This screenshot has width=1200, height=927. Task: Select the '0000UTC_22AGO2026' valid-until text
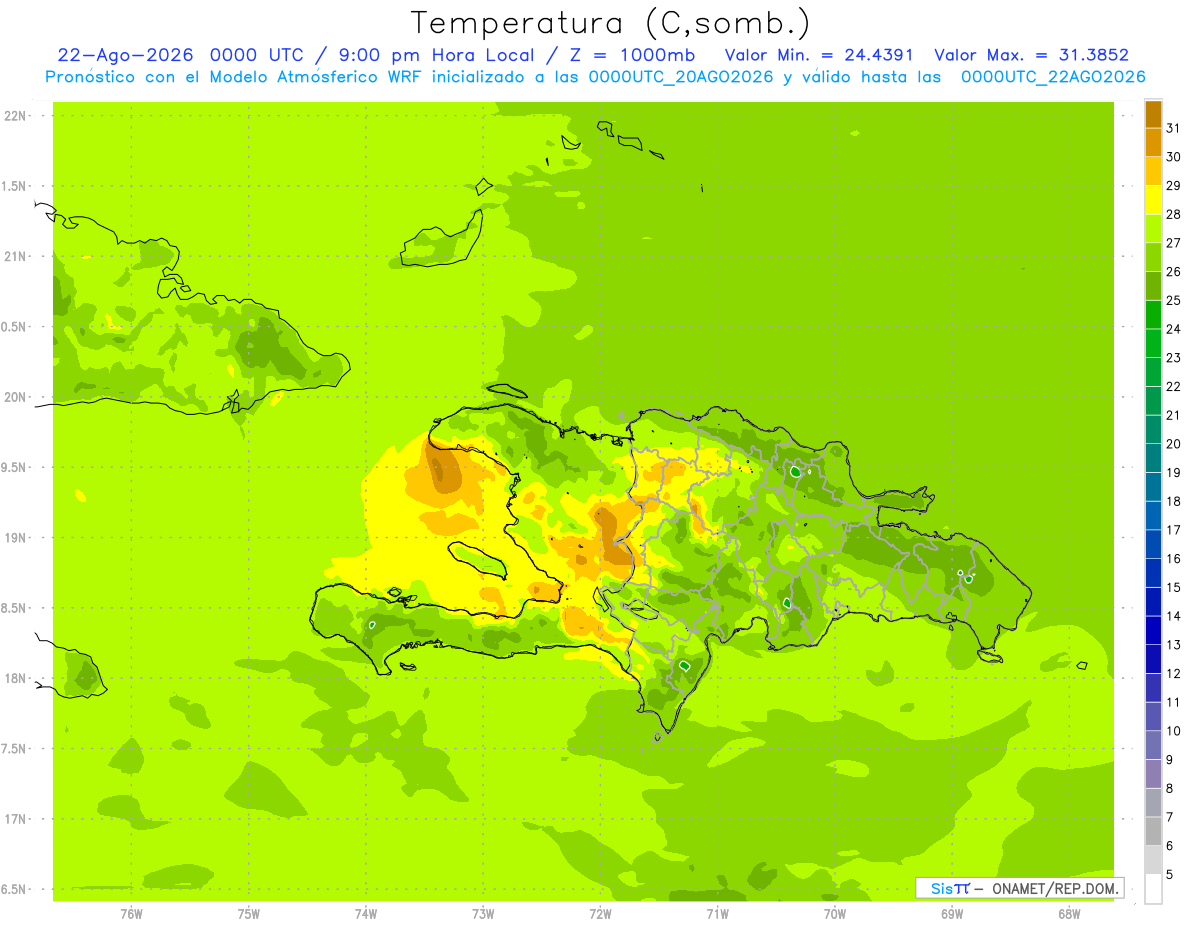pyautogui.click(x=1053, y=77)
